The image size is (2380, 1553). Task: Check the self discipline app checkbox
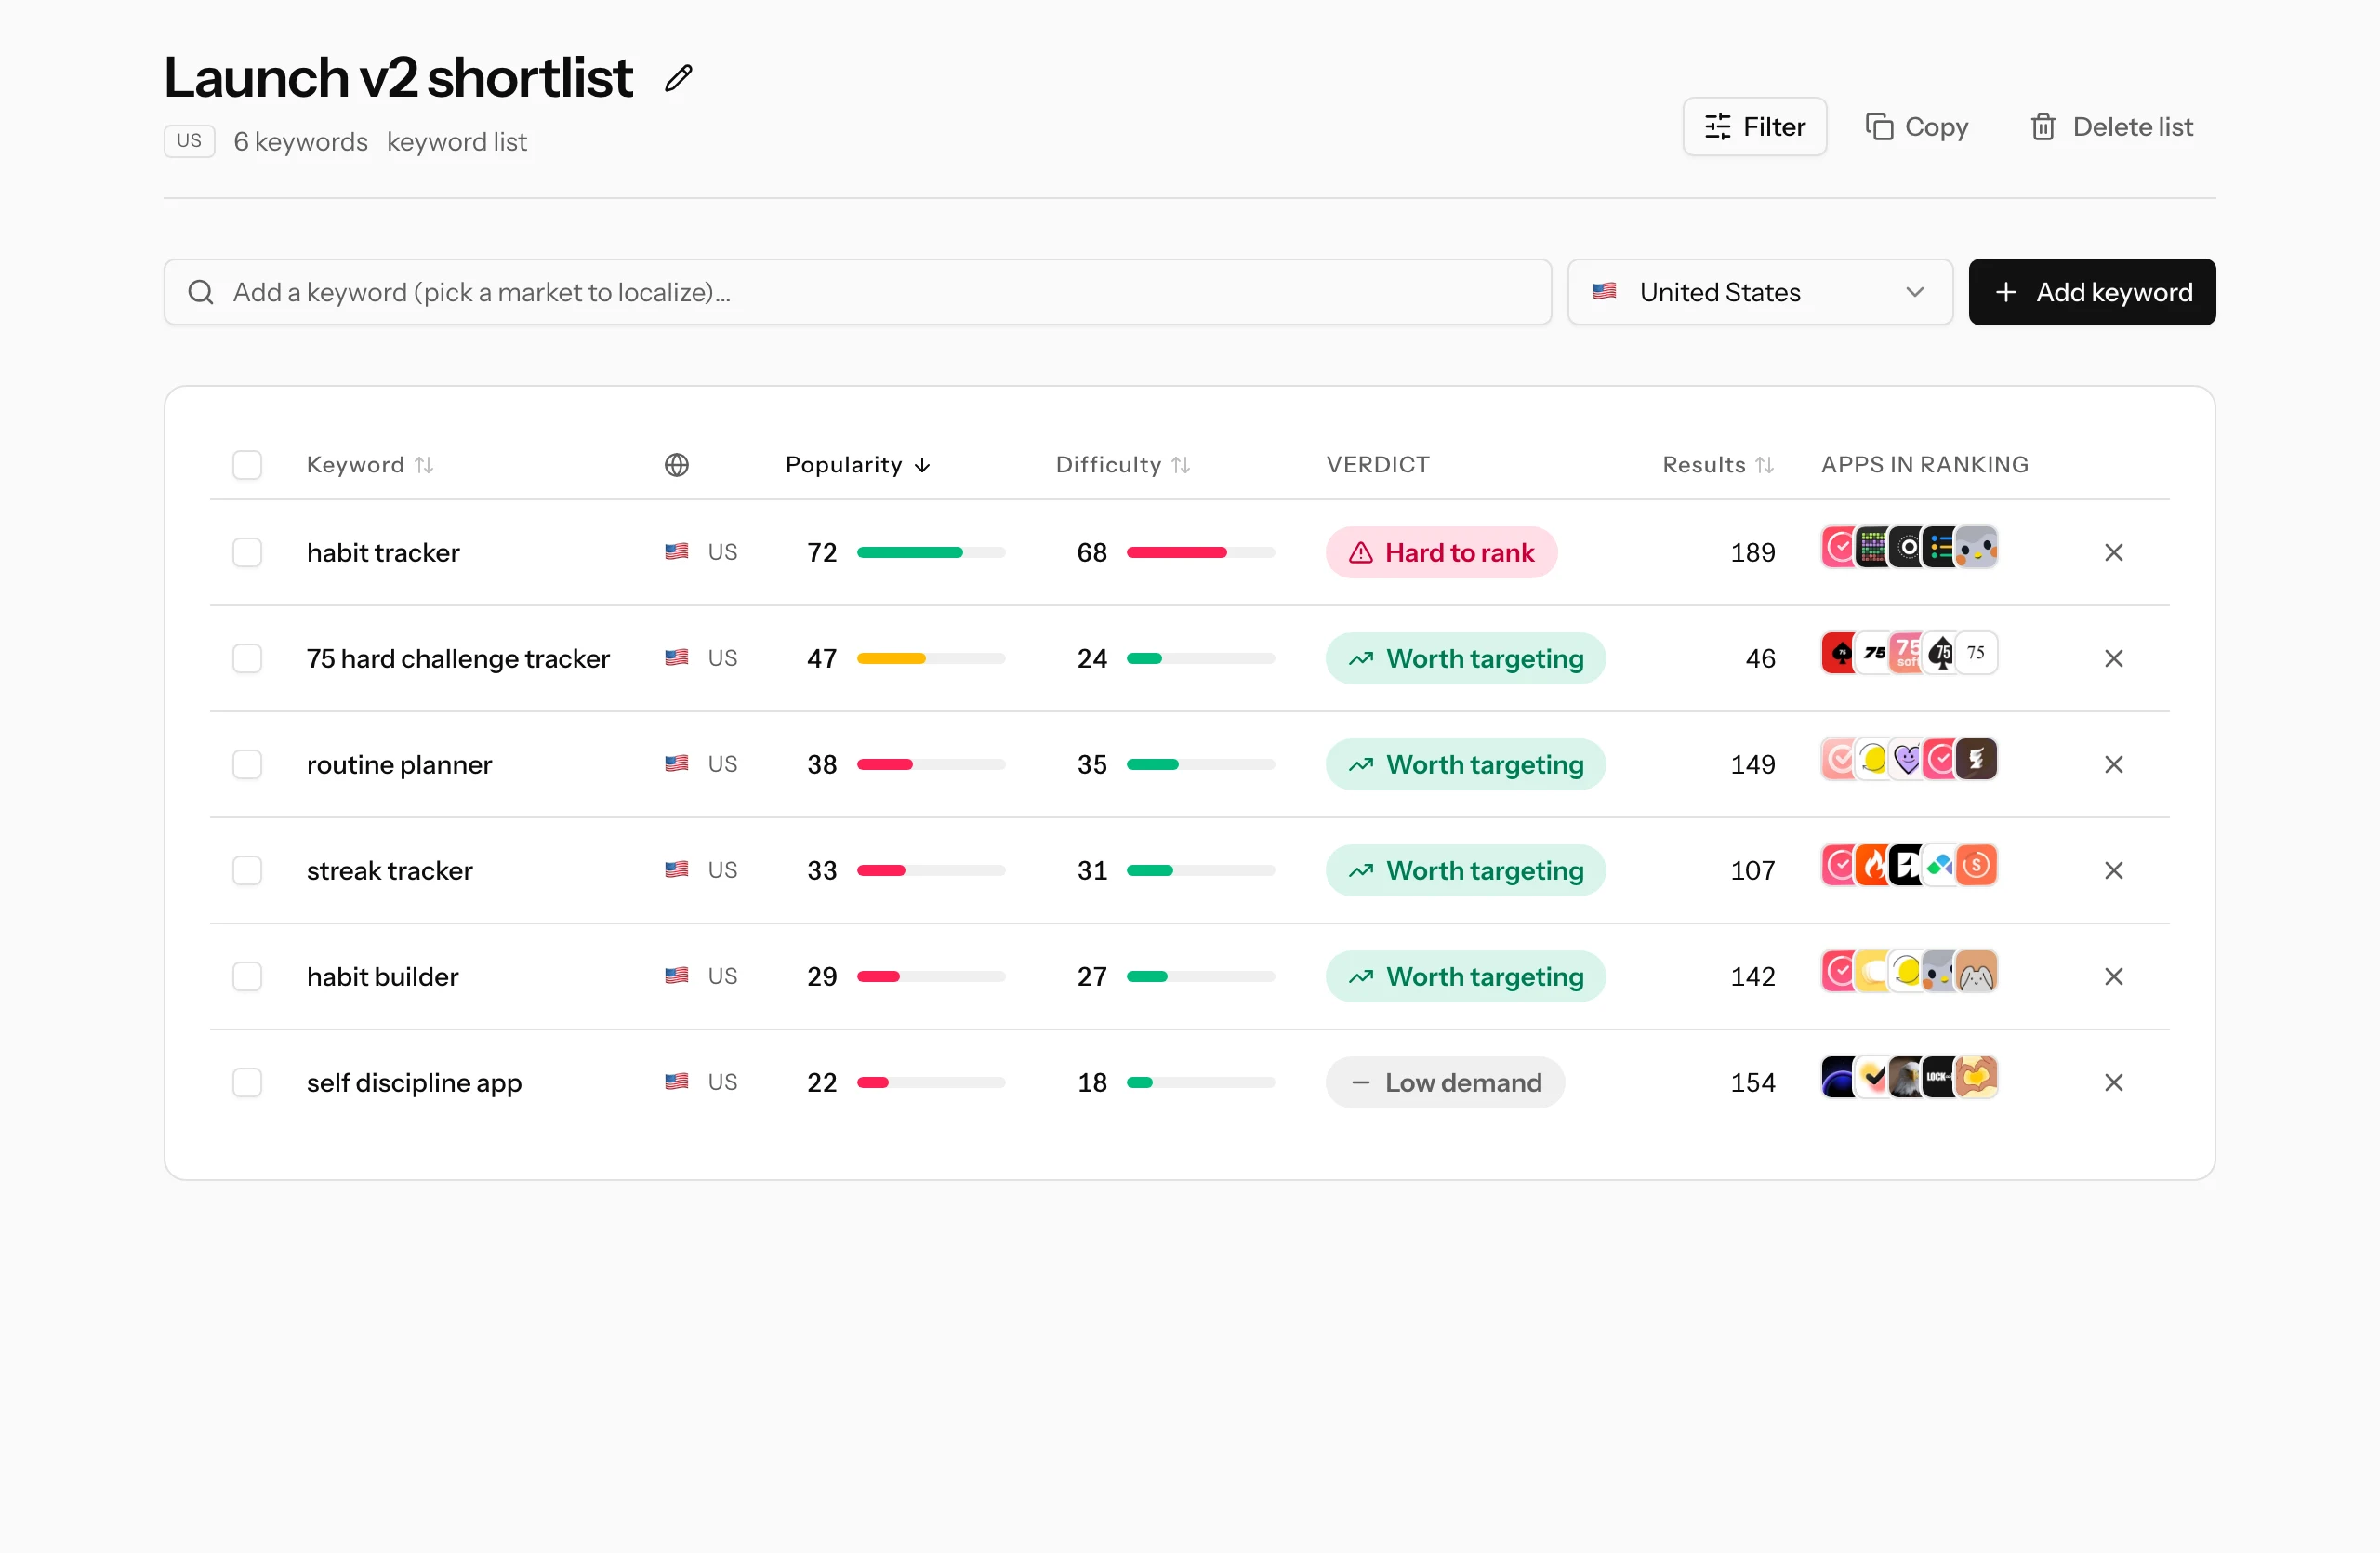(247, 1082)
